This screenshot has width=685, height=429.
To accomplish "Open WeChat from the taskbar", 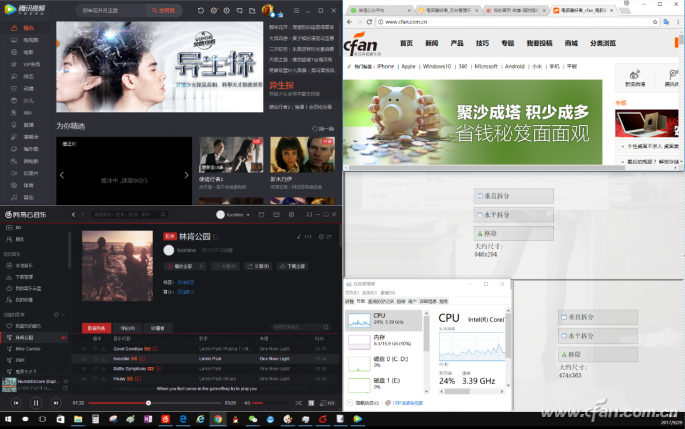I will coord(253,419).
